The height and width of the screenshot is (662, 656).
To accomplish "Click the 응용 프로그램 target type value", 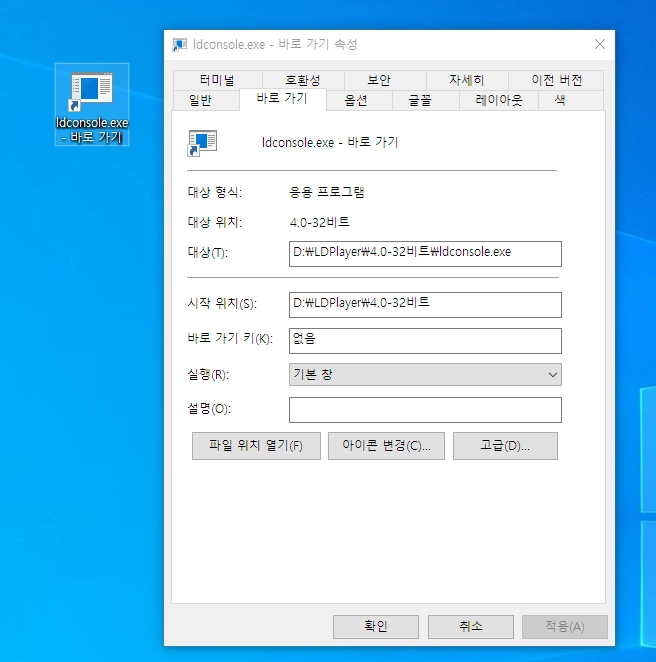I will [327, 193].
